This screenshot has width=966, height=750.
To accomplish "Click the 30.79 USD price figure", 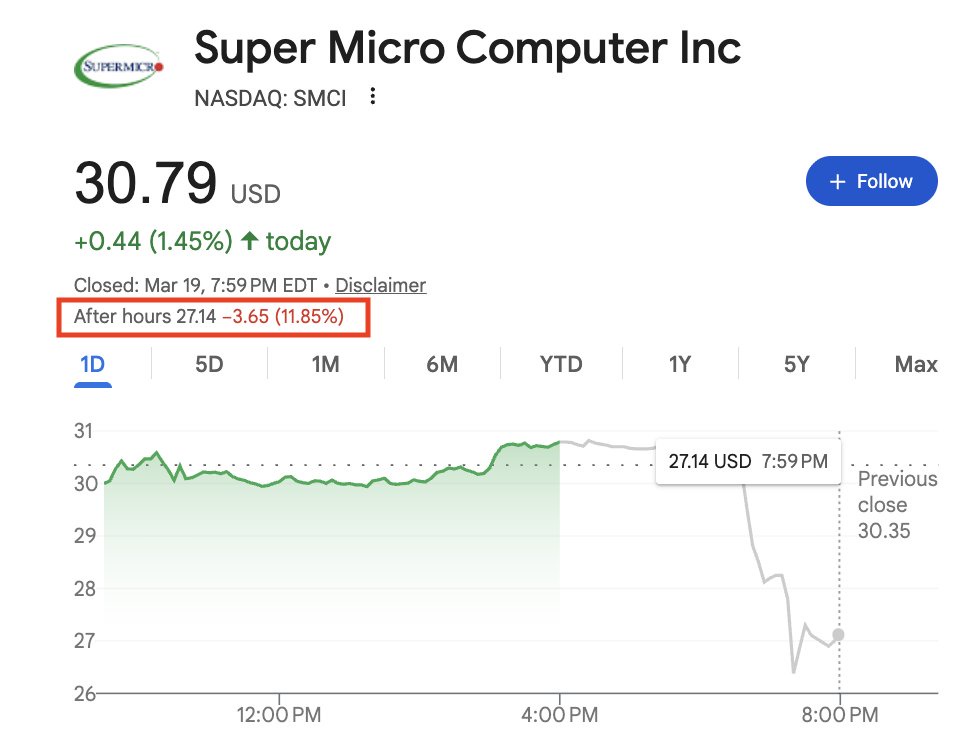I will coord(146,182).
